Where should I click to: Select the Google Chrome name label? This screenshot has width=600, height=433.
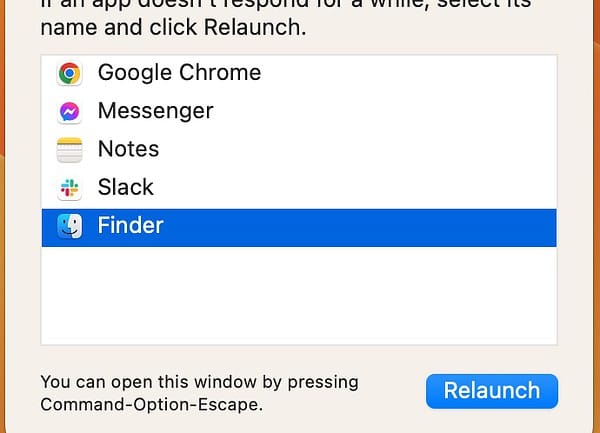tap(179, 73)
